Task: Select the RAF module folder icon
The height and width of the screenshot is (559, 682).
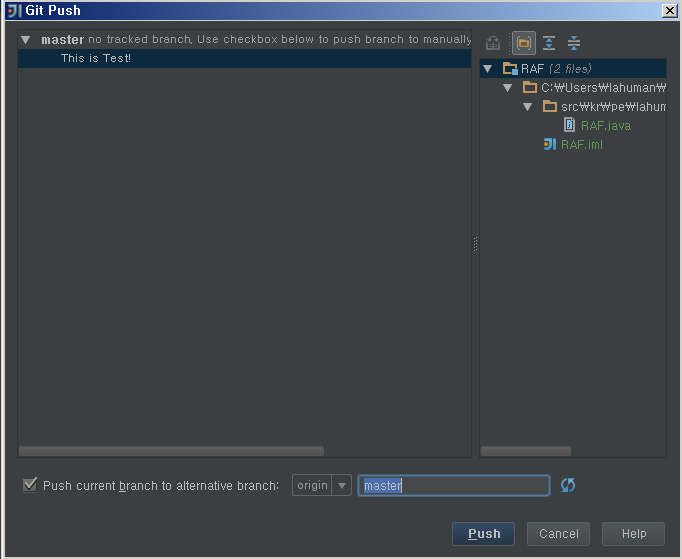Action: click(x=510, y=68)
